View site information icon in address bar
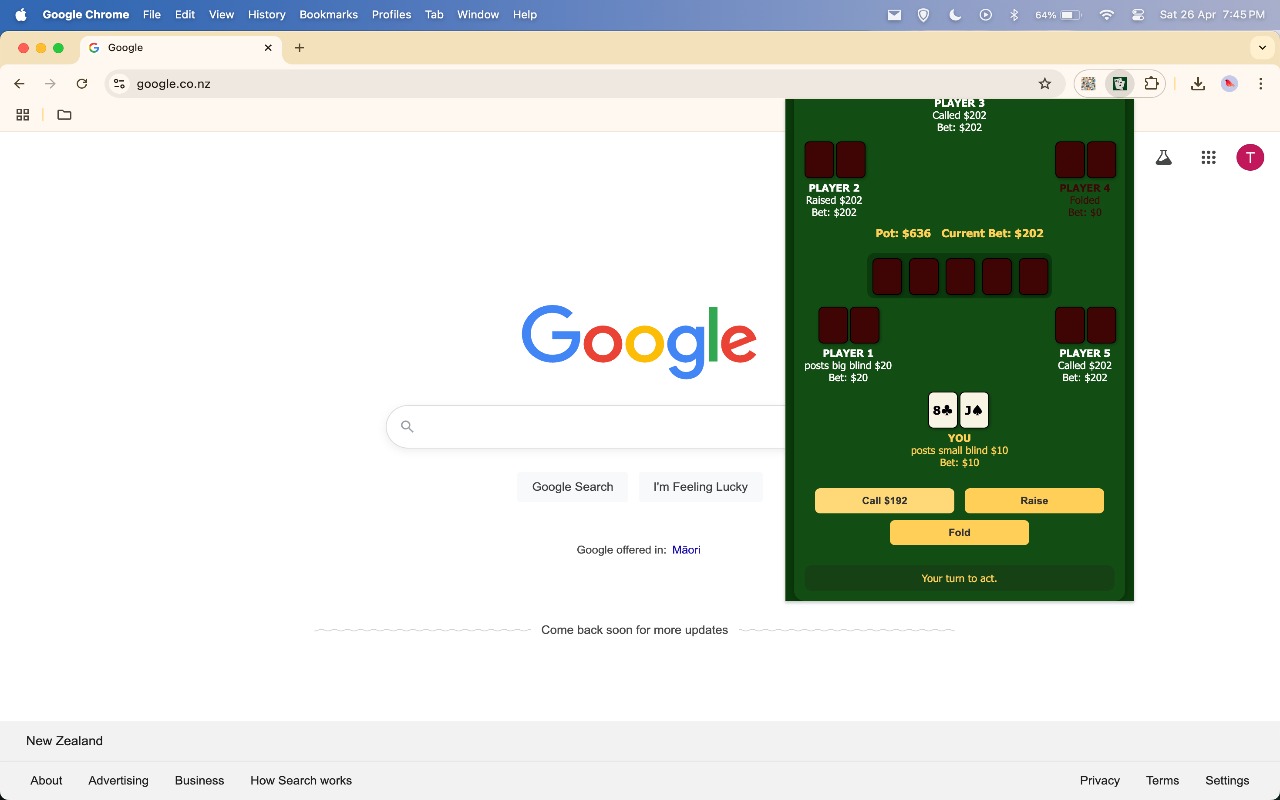This screenshot has width=1280, height=800. click(119, 84)
